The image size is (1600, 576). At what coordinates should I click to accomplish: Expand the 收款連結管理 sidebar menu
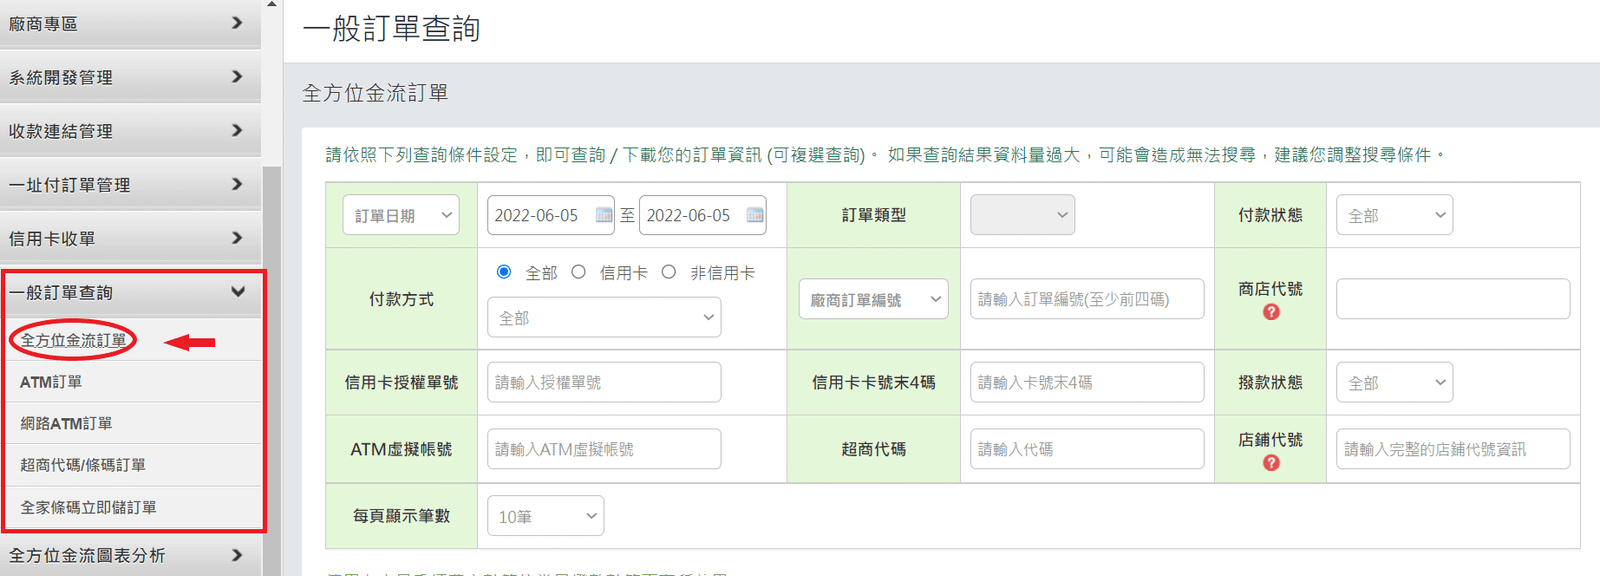point(130,131)
